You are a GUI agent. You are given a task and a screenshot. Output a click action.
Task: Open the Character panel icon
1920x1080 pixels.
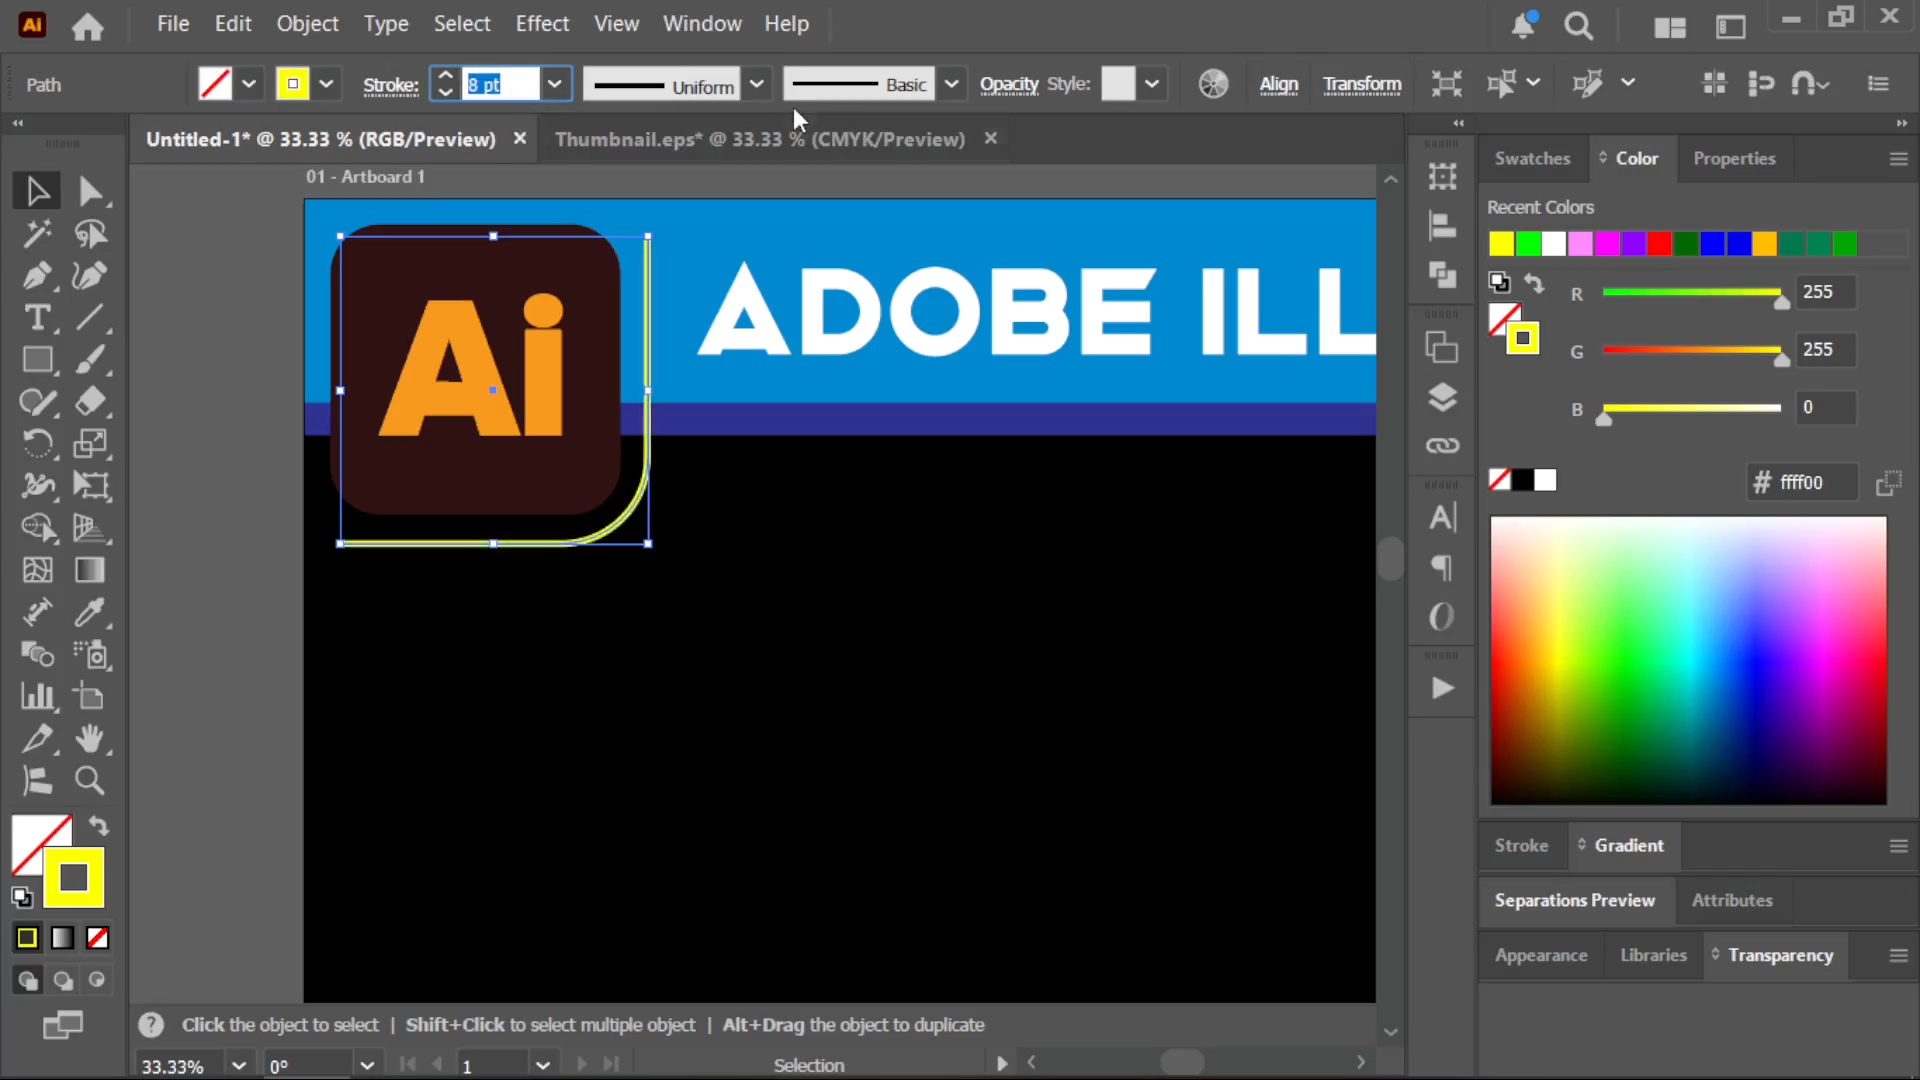(x=1442, y=517)
